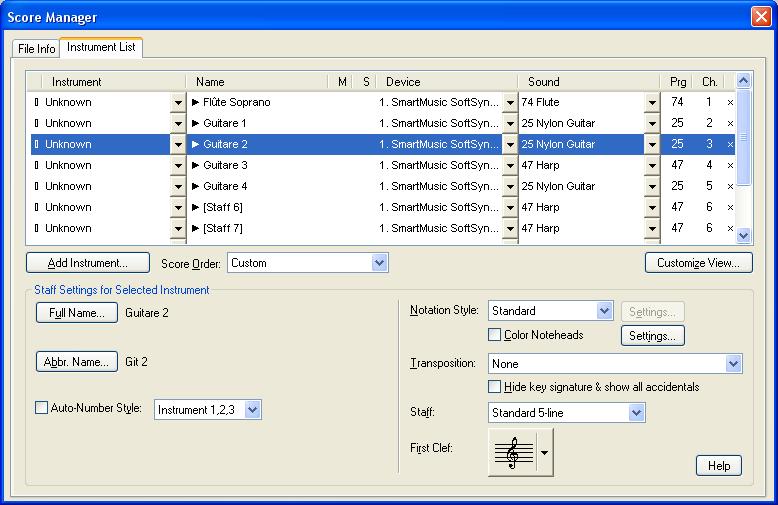Open instrument dropdown for Flûte Soprano row
Image resolution: width=778 pixels, height=505 pixels.
pyautogui.click(x=178, y=103)
